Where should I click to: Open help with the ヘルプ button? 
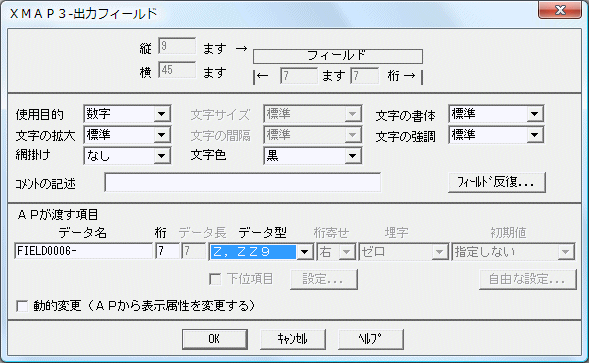(x=371, y=339)
